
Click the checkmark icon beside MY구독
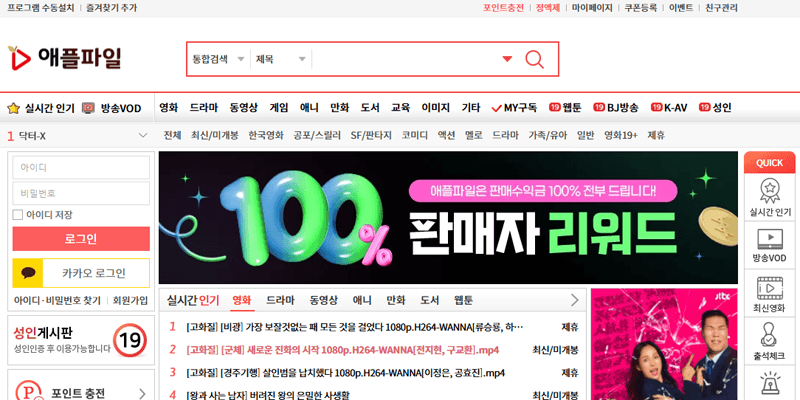point(496,108)
